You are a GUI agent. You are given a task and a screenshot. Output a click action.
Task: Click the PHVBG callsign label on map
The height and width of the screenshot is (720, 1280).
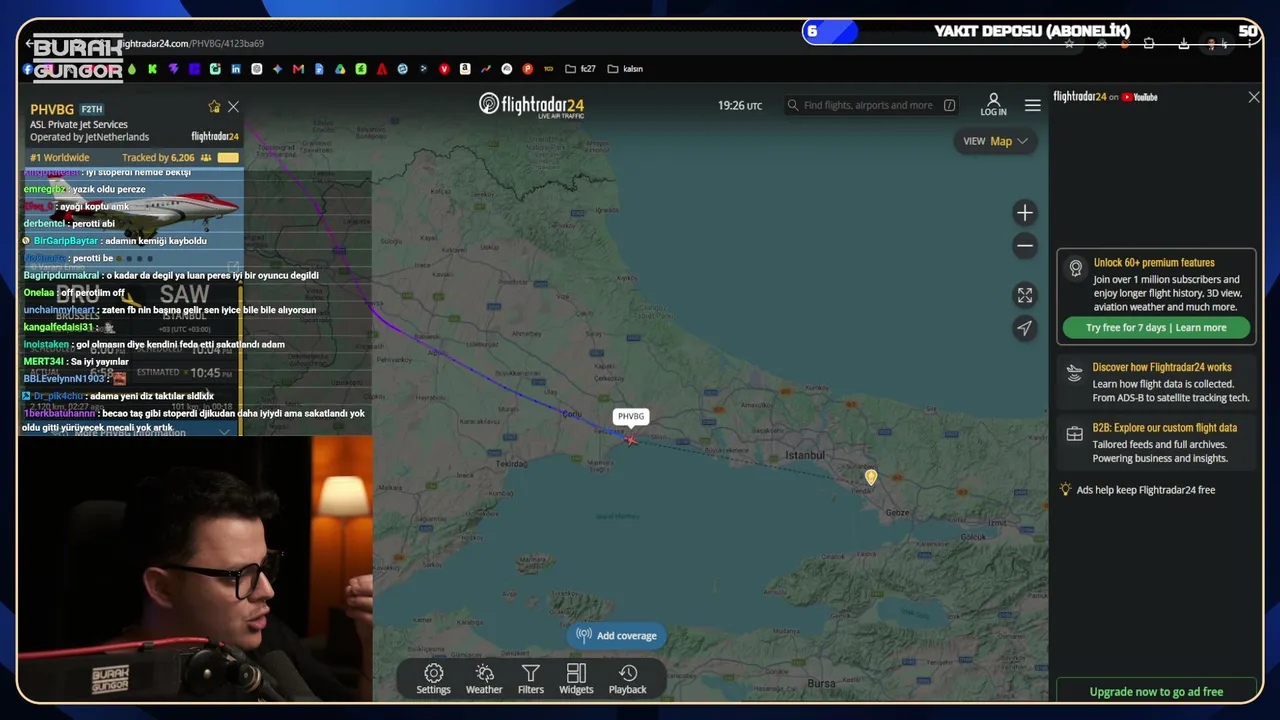click(x=631, y=416)
